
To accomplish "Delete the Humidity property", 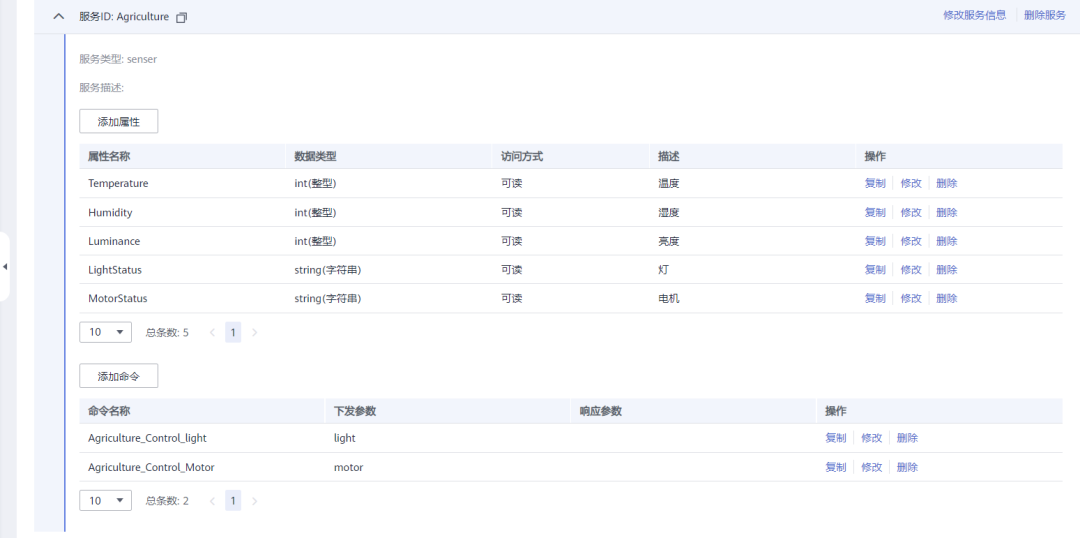I will point(947,212).
